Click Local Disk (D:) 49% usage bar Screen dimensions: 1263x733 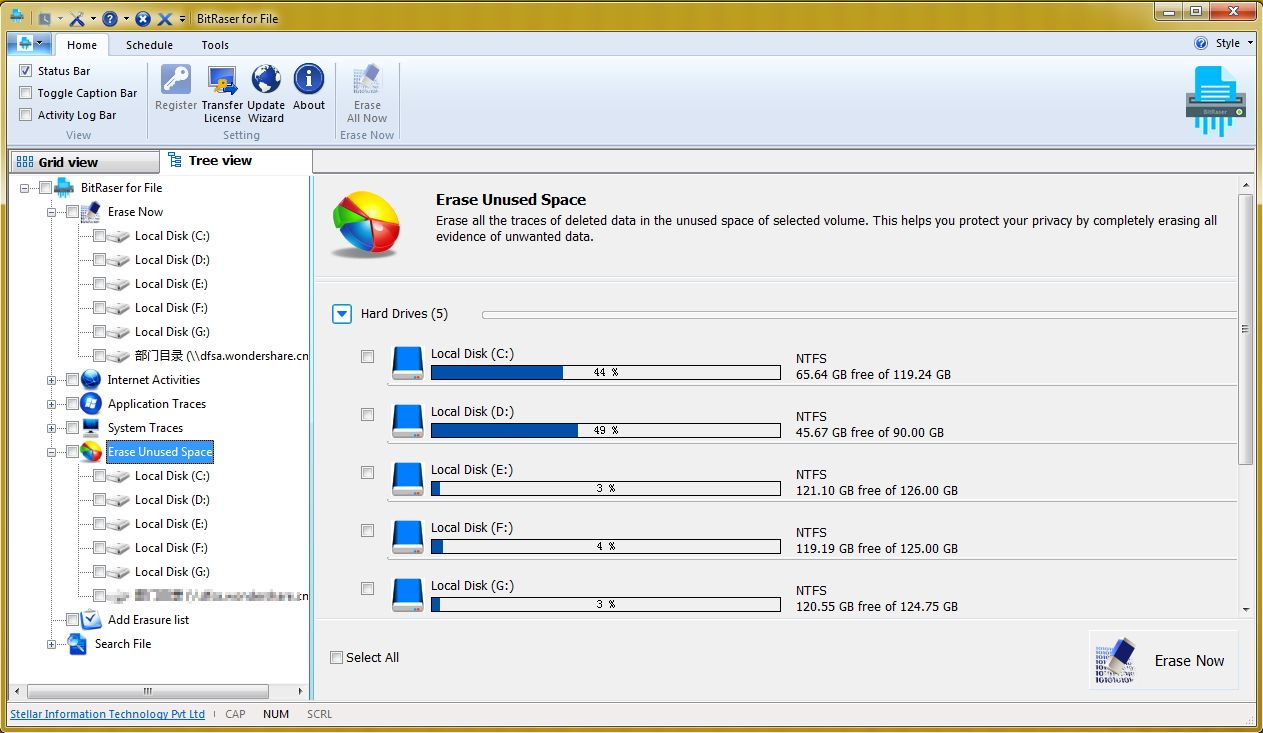605,431
